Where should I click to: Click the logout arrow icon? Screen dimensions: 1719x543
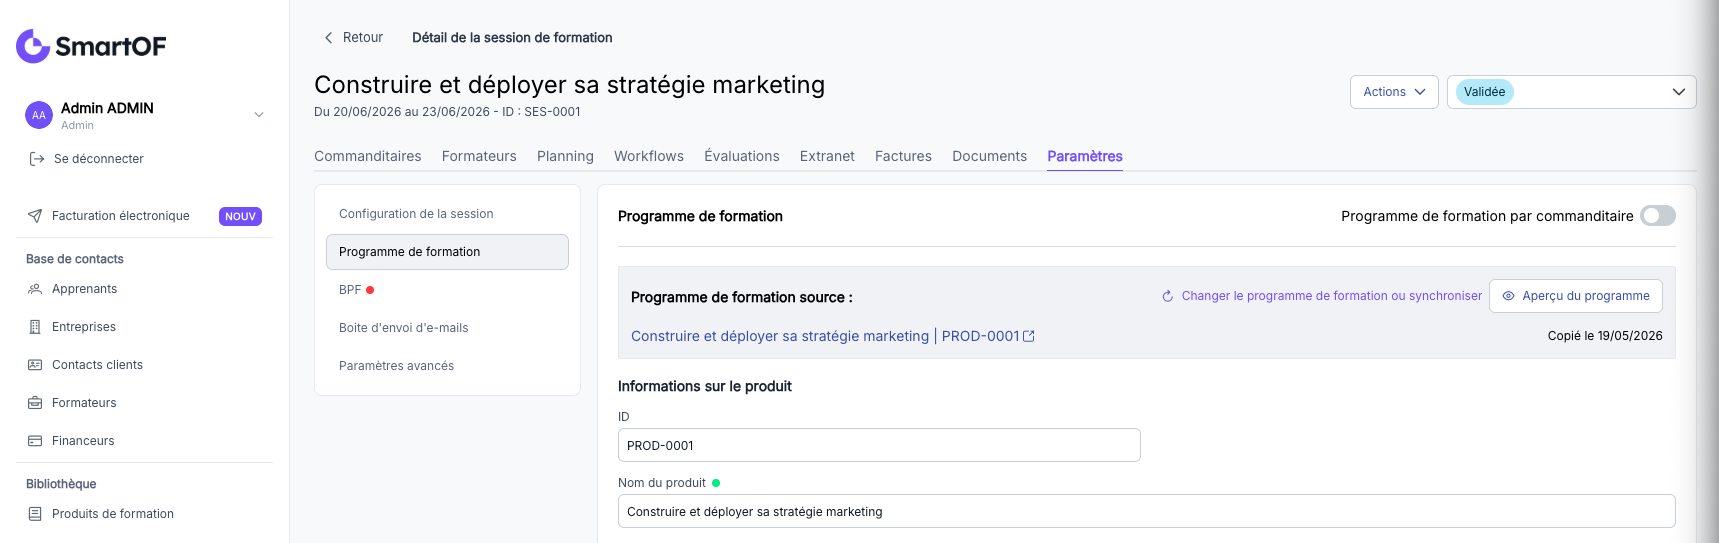(x=37, y=159)
